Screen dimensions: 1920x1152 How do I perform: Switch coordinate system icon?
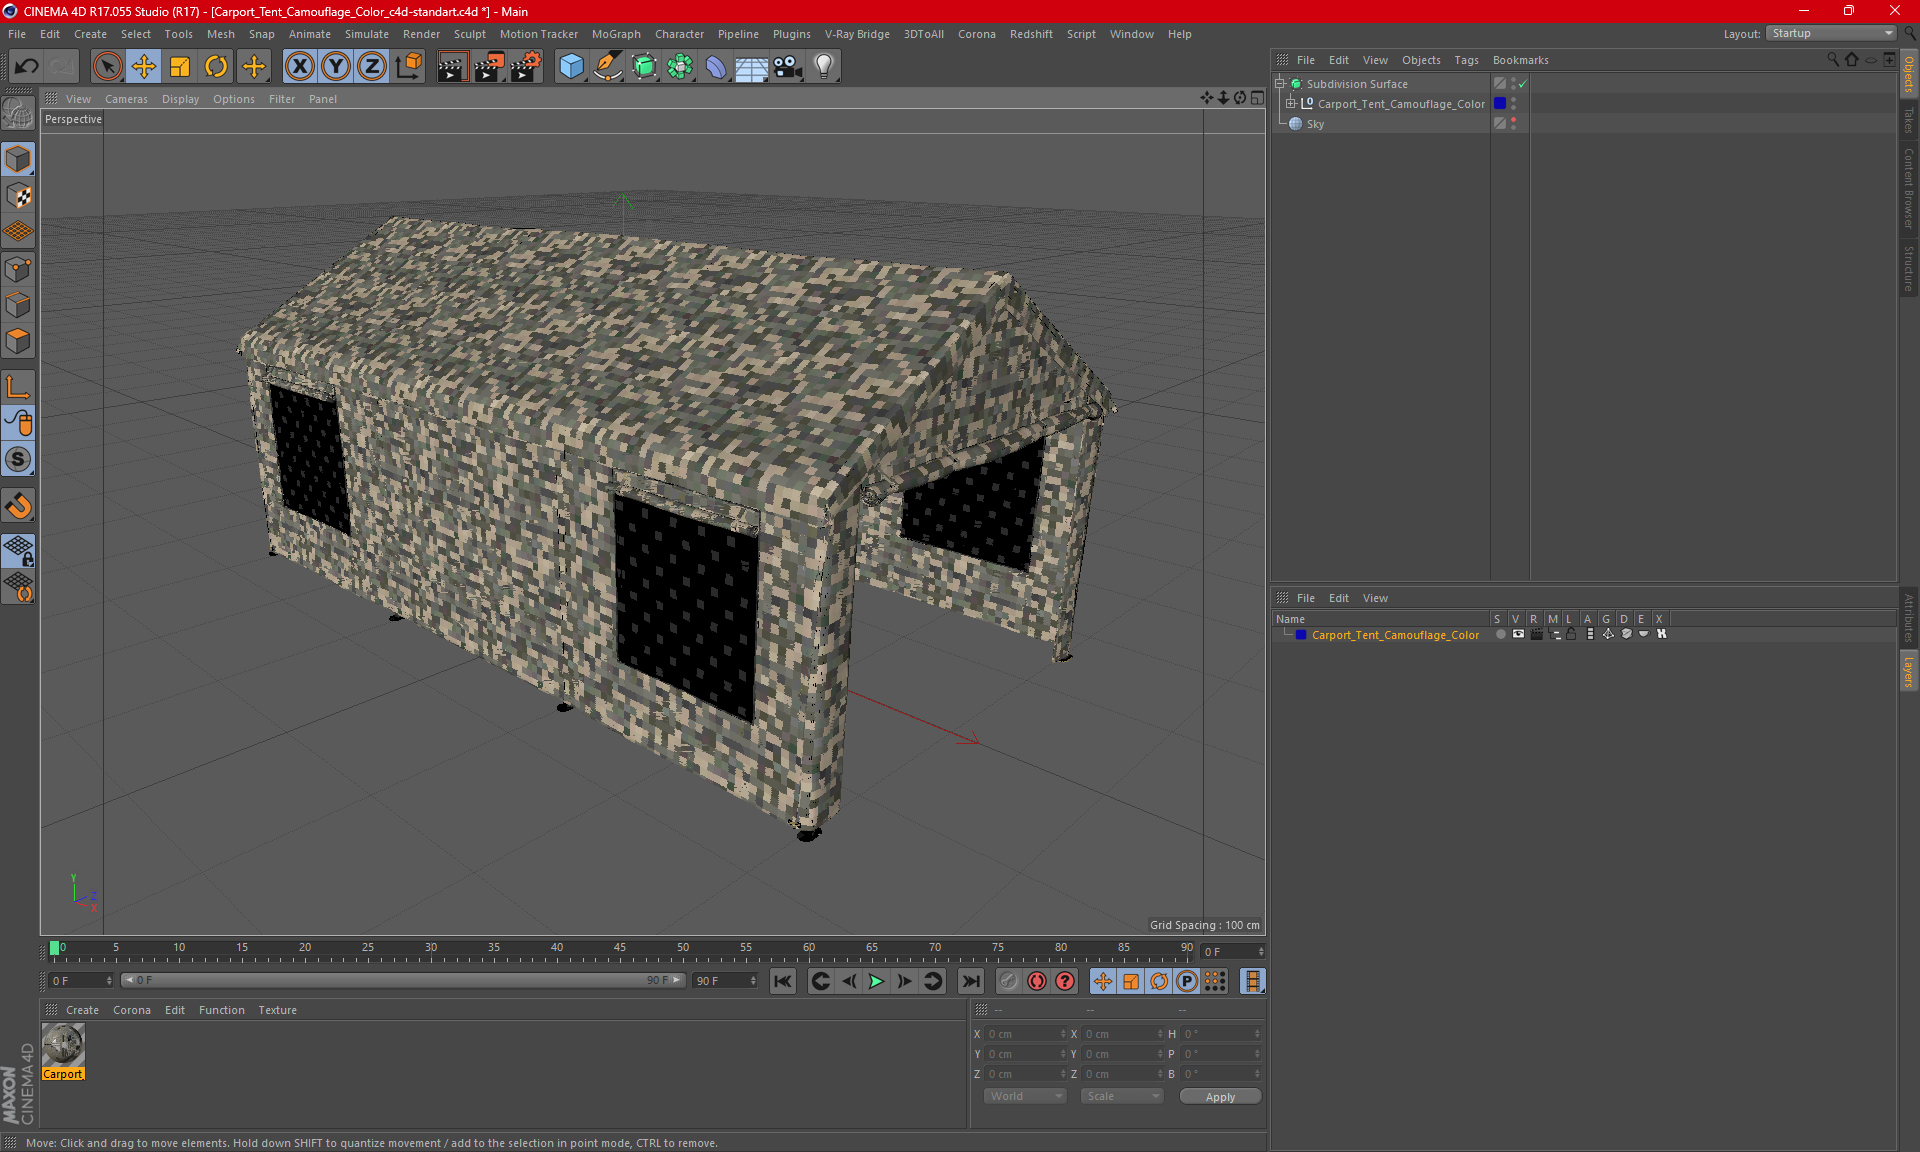click(408, 67)
